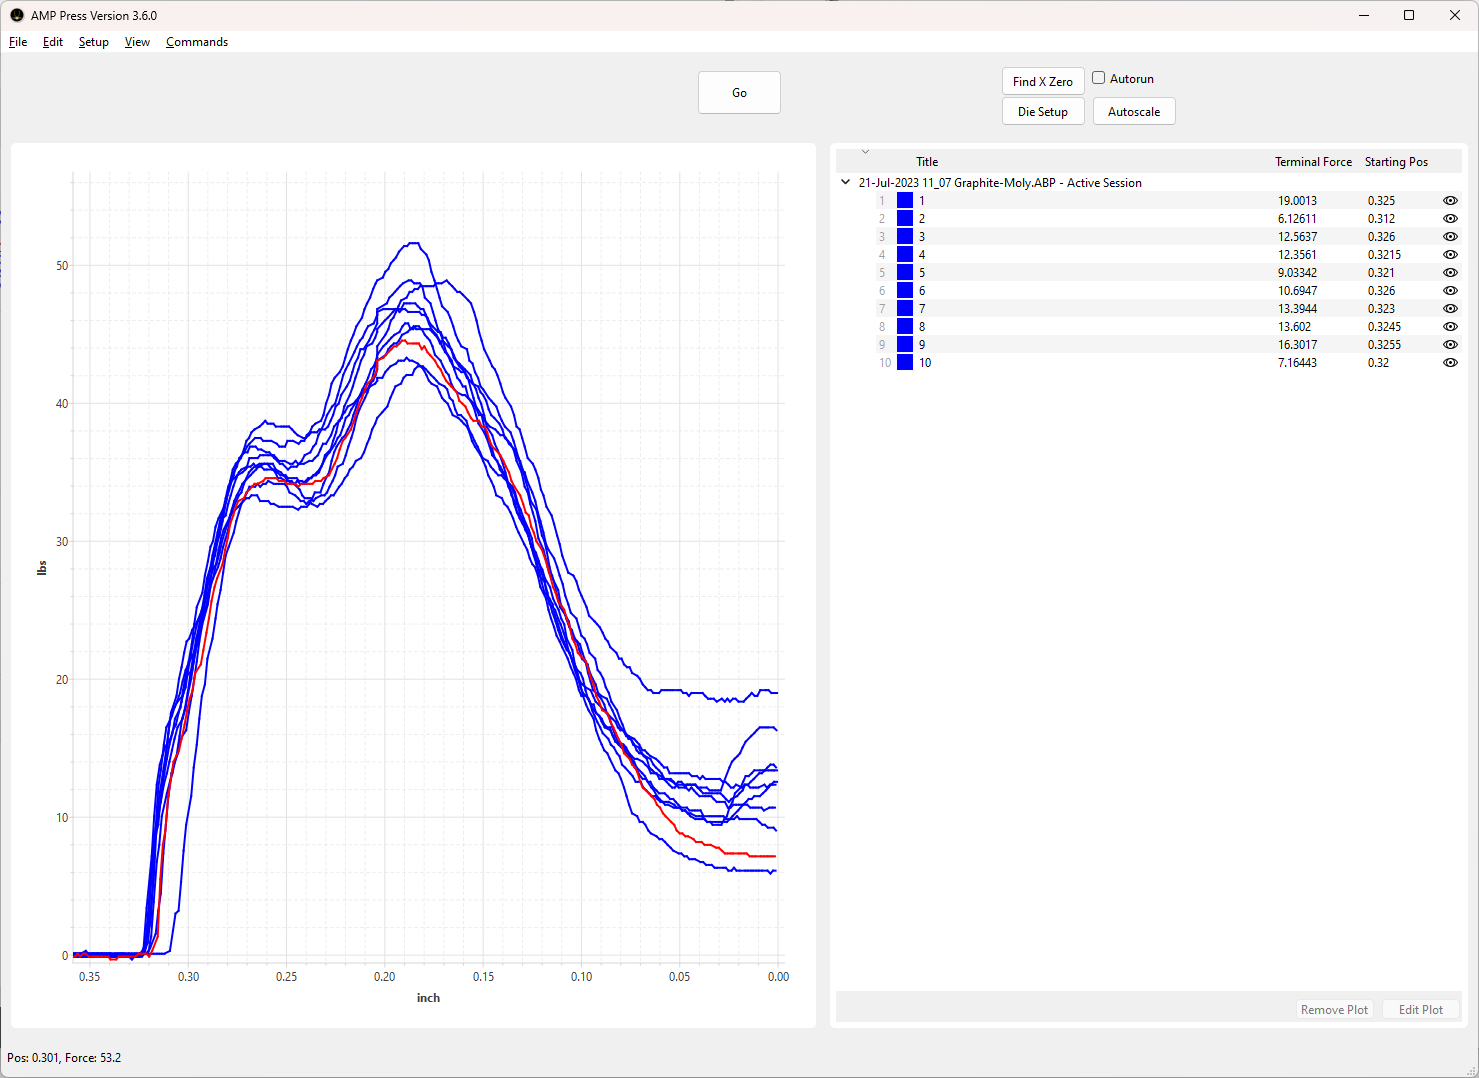Click the color swatch of plot 4
This screenshot has height=1078, width=1479.
[x=905, y=255]
